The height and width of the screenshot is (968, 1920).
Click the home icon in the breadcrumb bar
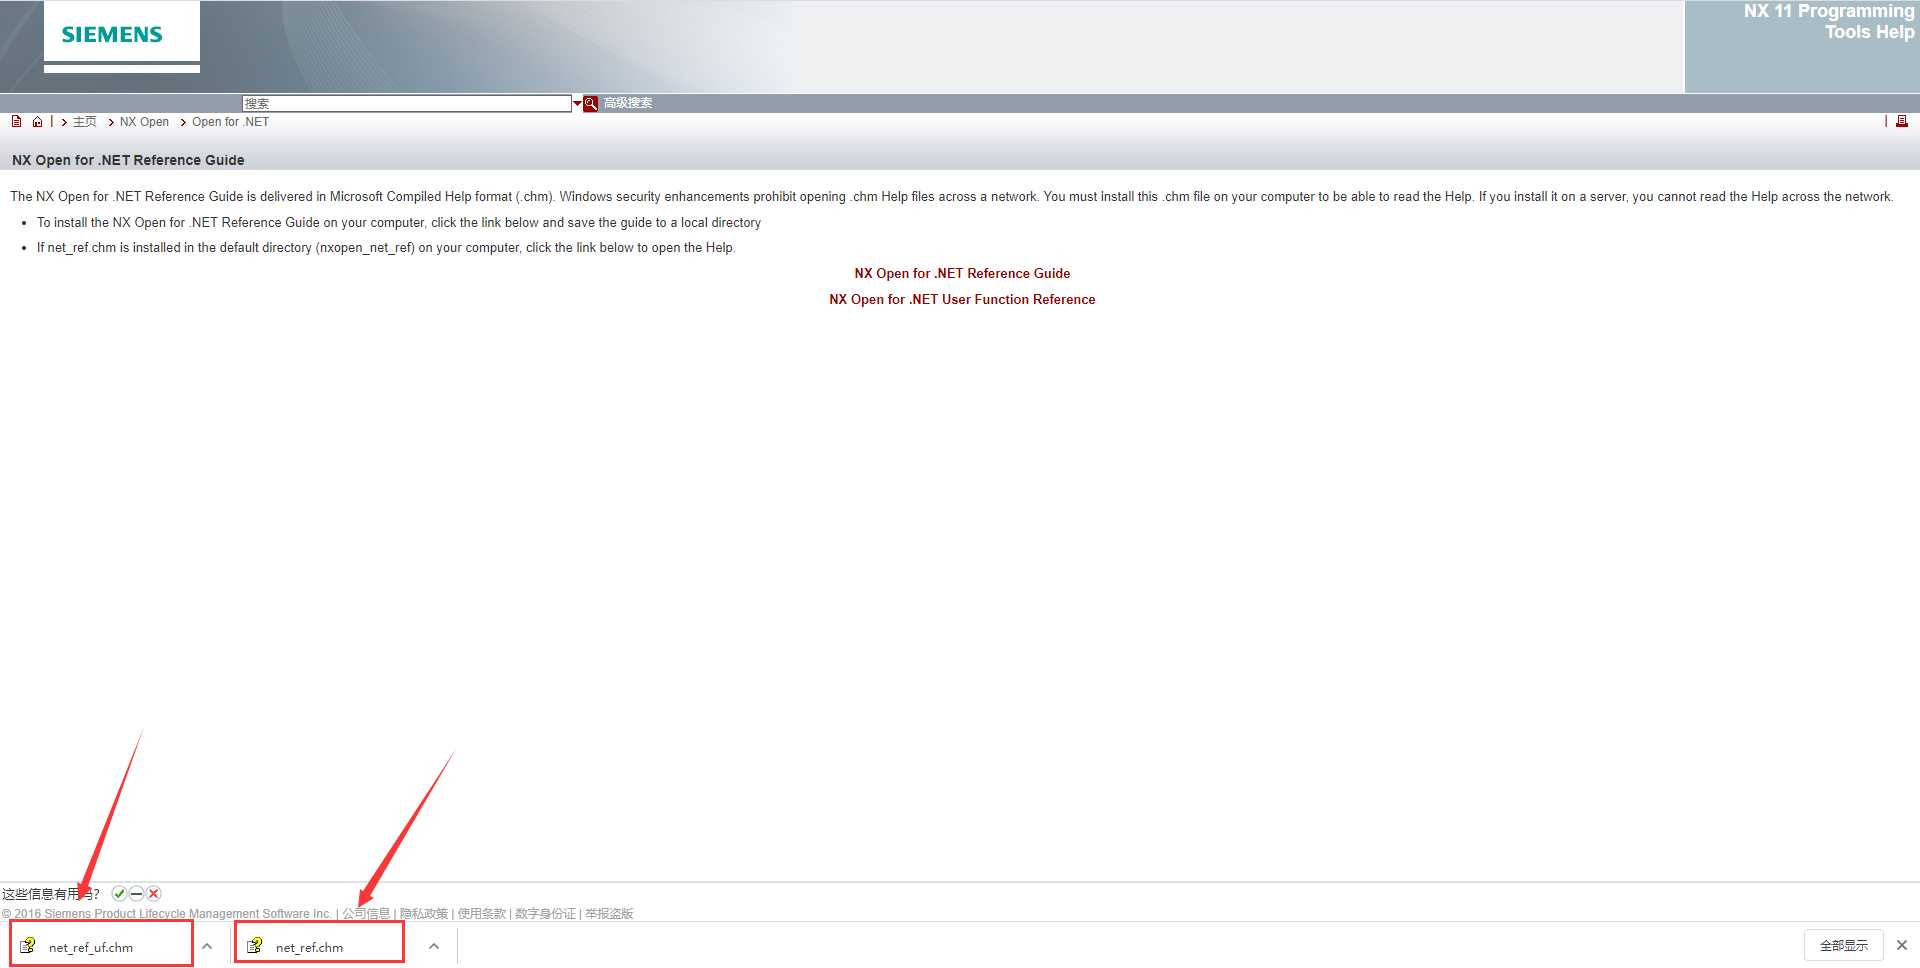click(37, 122)
